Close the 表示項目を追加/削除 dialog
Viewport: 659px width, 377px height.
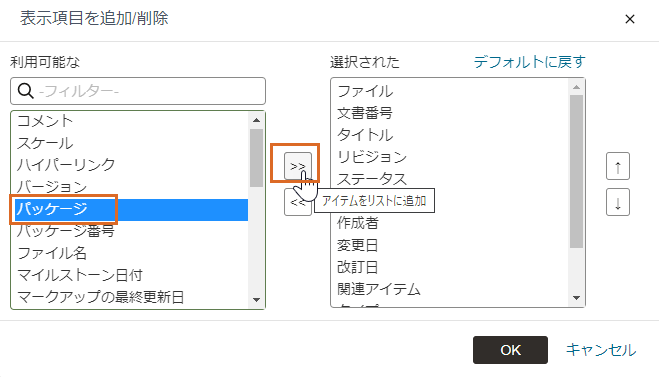tap(629, 19)
